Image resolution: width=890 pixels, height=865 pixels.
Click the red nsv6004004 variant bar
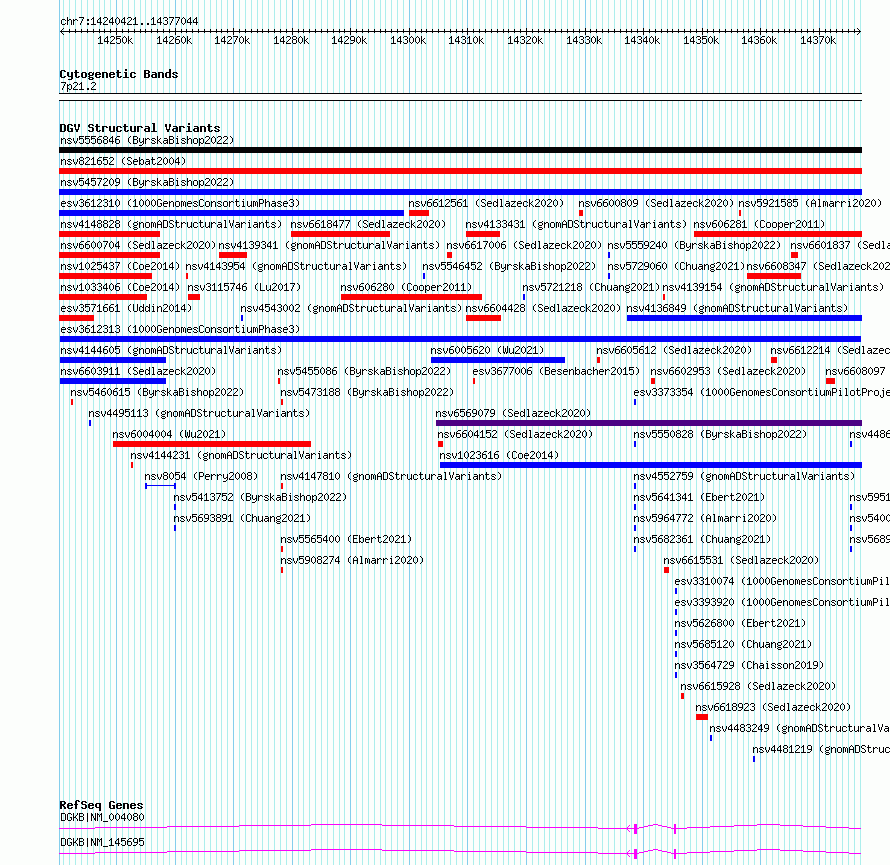click(x=212, y=444)
